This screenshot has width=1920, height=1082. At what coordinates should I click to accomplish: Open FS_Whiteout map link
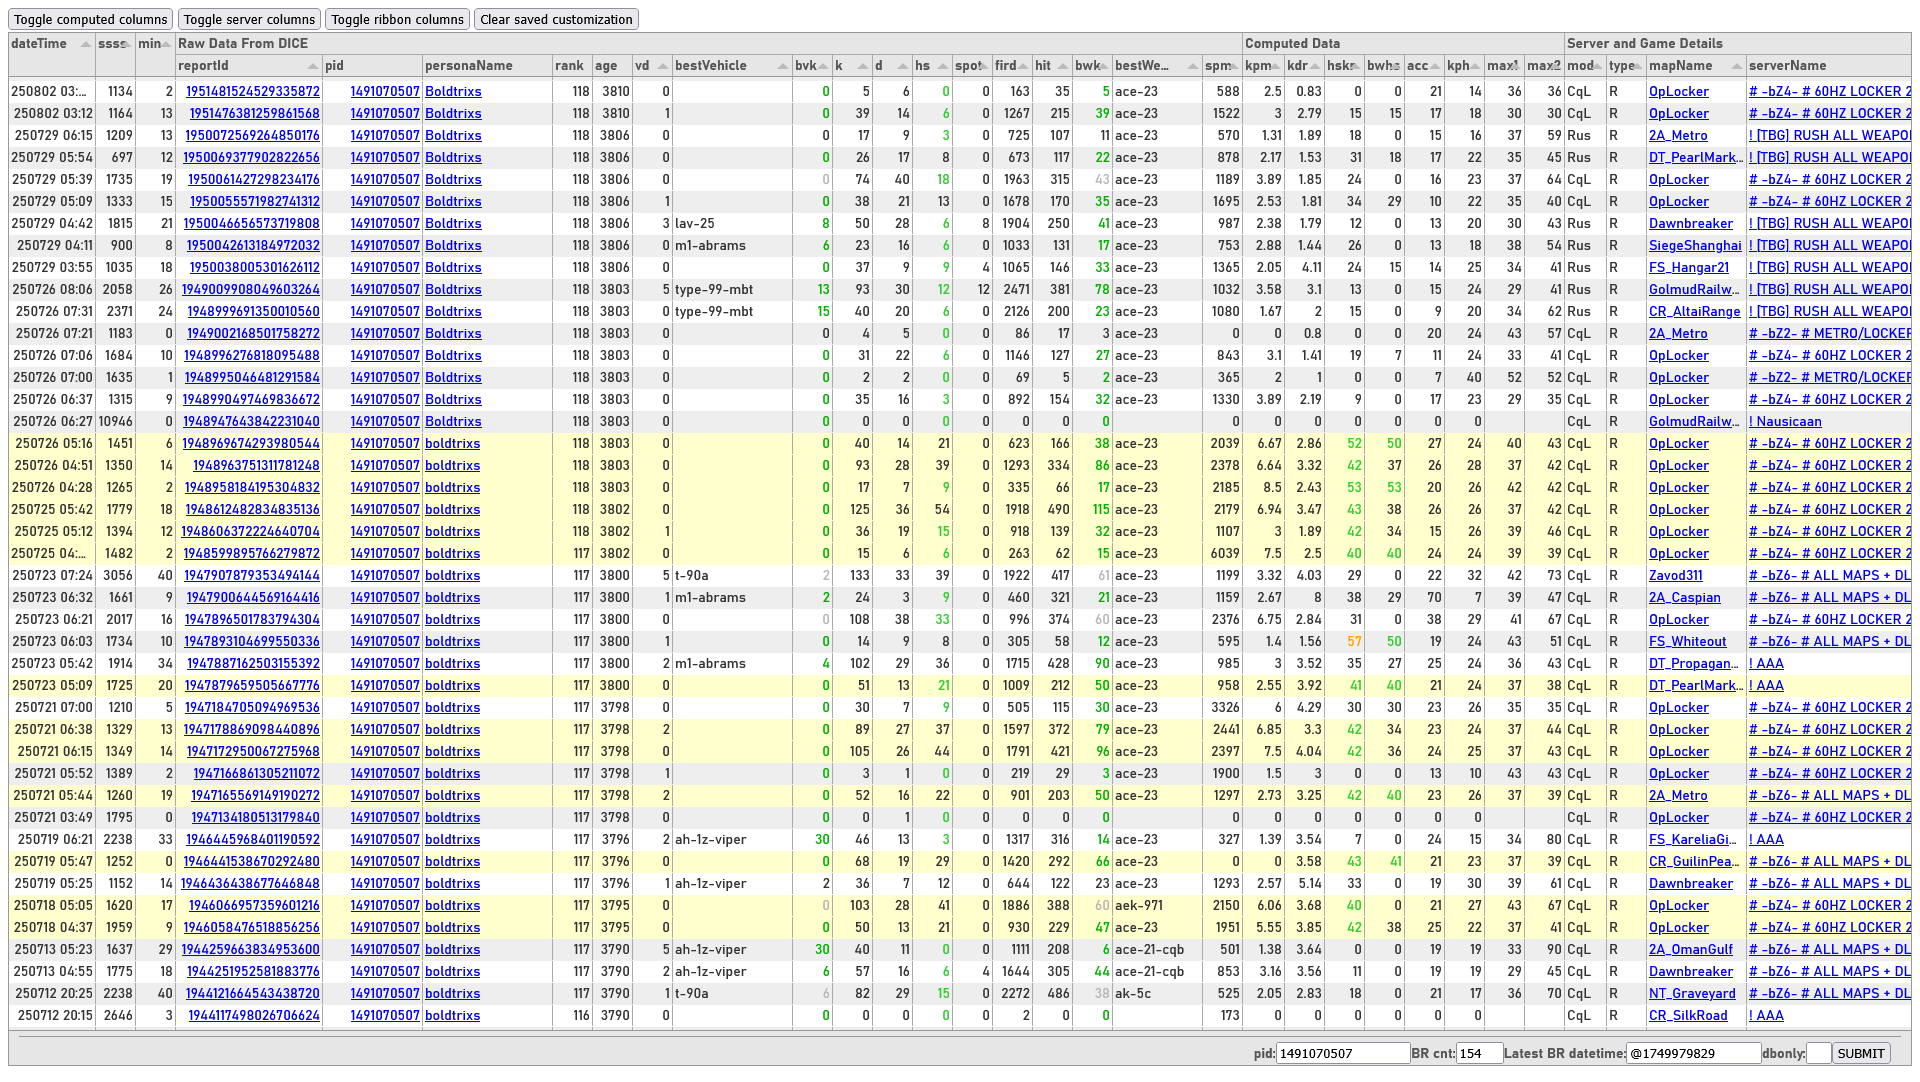pos(1688,642)
